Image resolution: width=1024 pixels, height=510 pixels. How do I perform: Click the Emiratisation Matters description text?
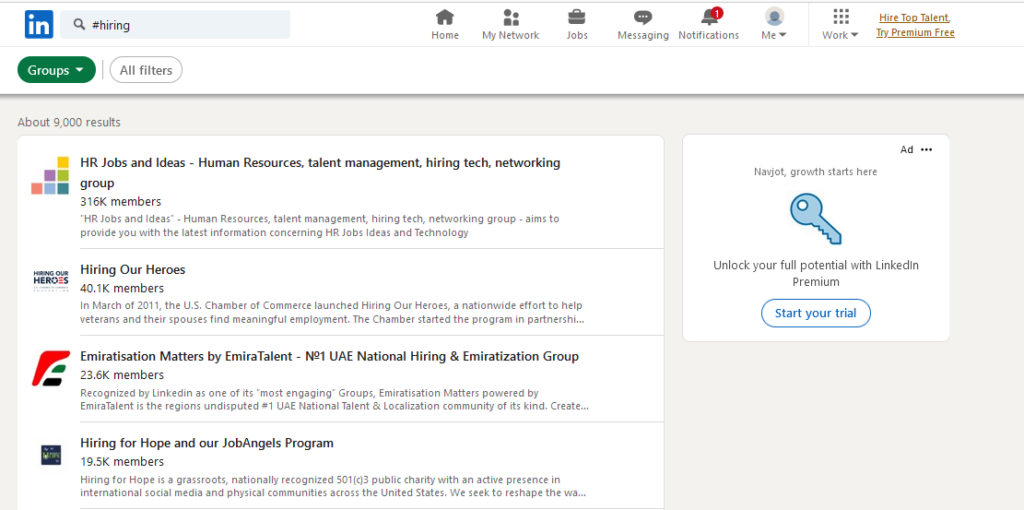click(x=335, y=400)
